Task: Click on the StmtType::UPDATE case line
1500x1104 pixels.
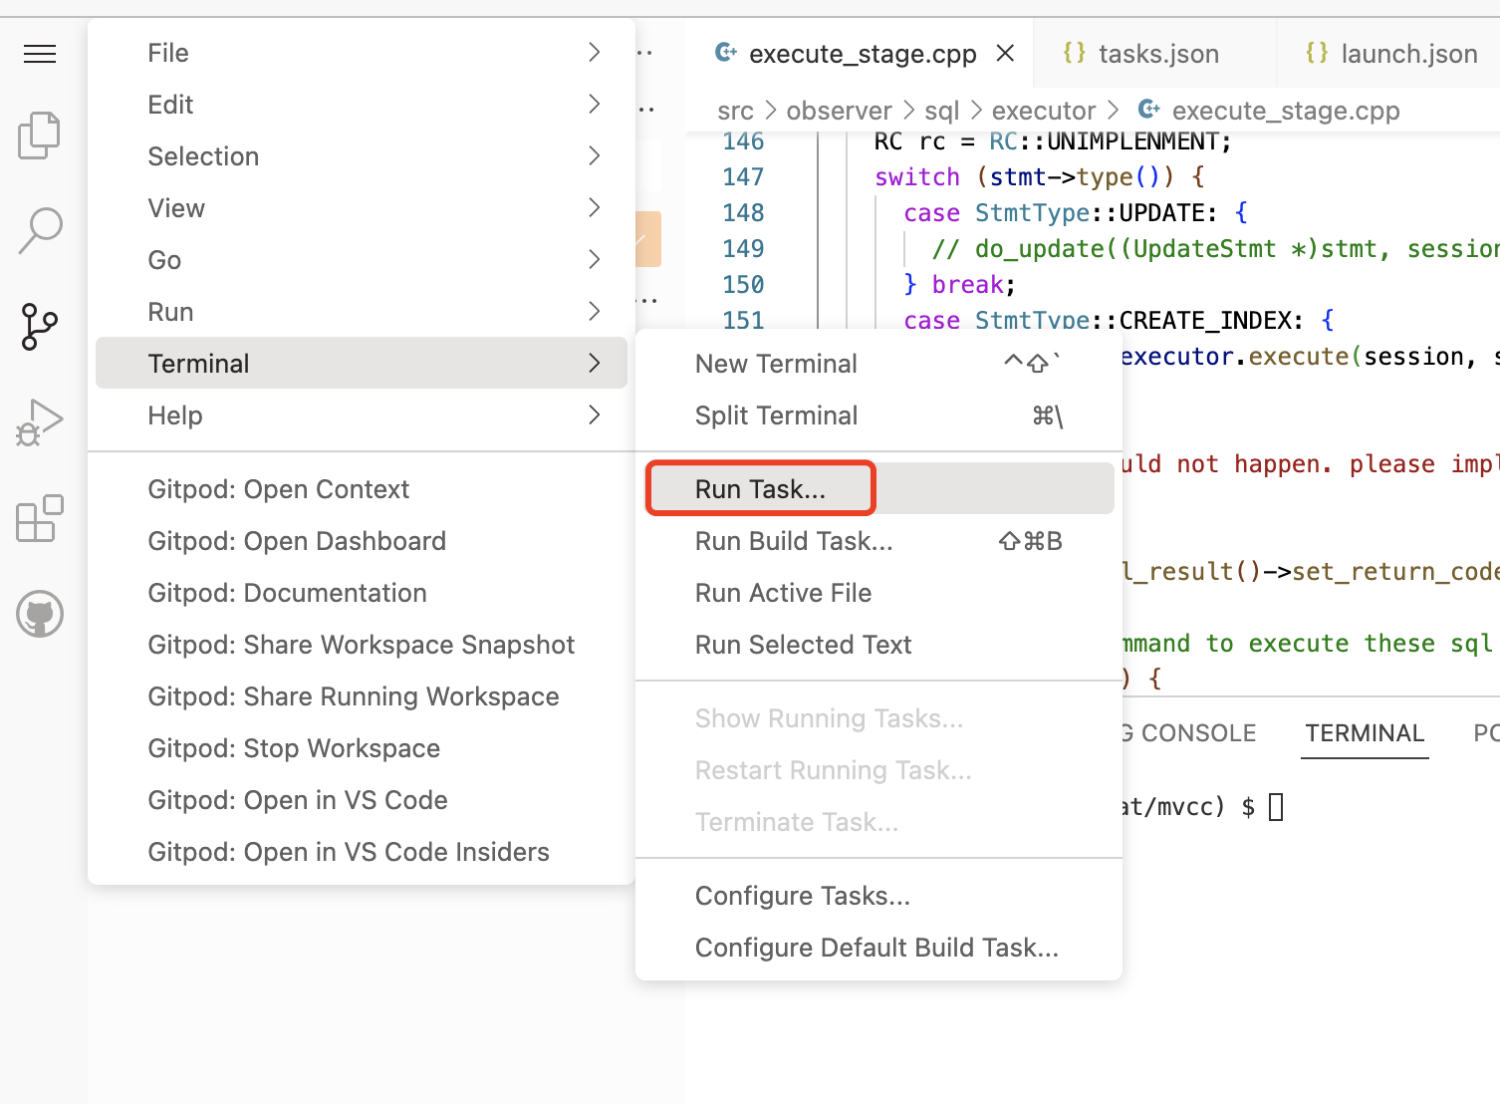Action: (1075, 213)
